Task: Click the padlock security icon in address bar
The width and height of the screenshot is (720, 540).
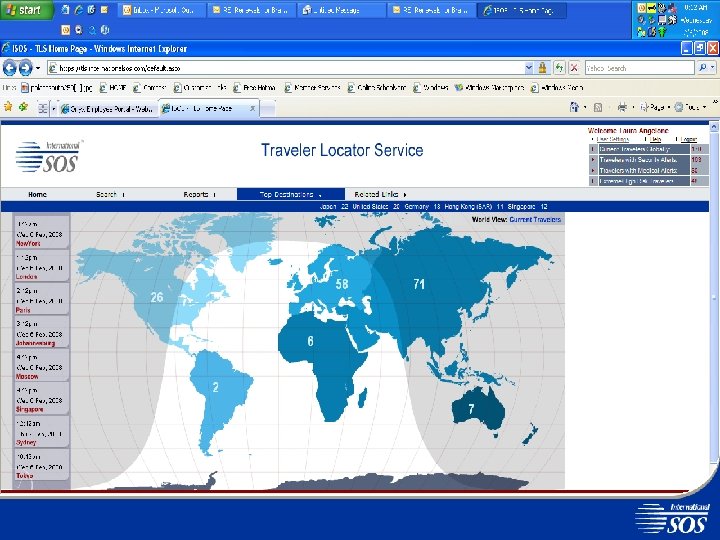Action: point(542,68)
